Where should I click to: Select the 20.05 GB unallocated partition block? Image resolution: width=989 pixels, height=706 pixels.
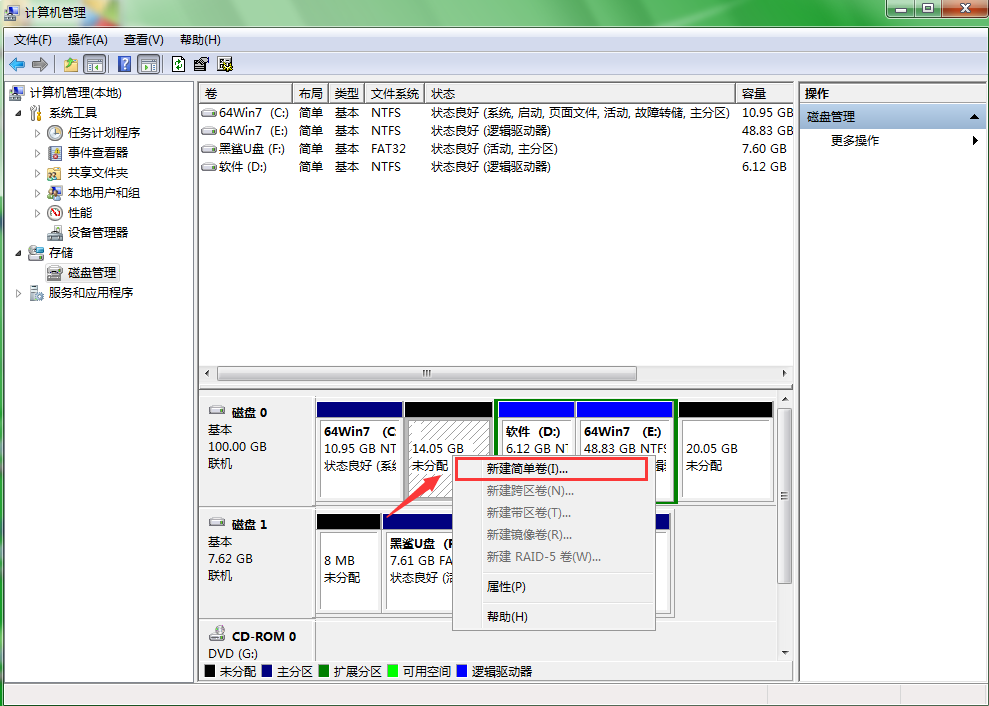pos(725,459)
